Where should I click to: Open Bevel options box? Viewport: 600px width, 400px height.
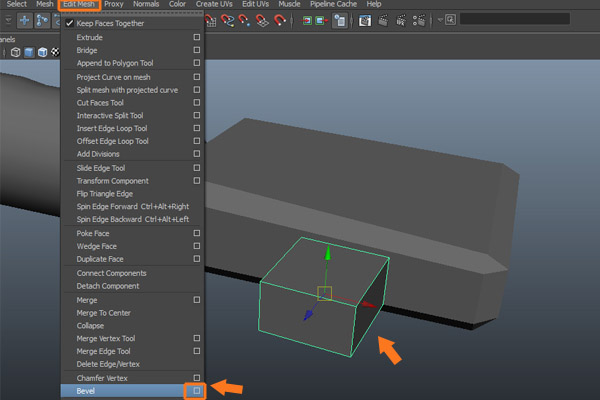[x=197, y=390]
